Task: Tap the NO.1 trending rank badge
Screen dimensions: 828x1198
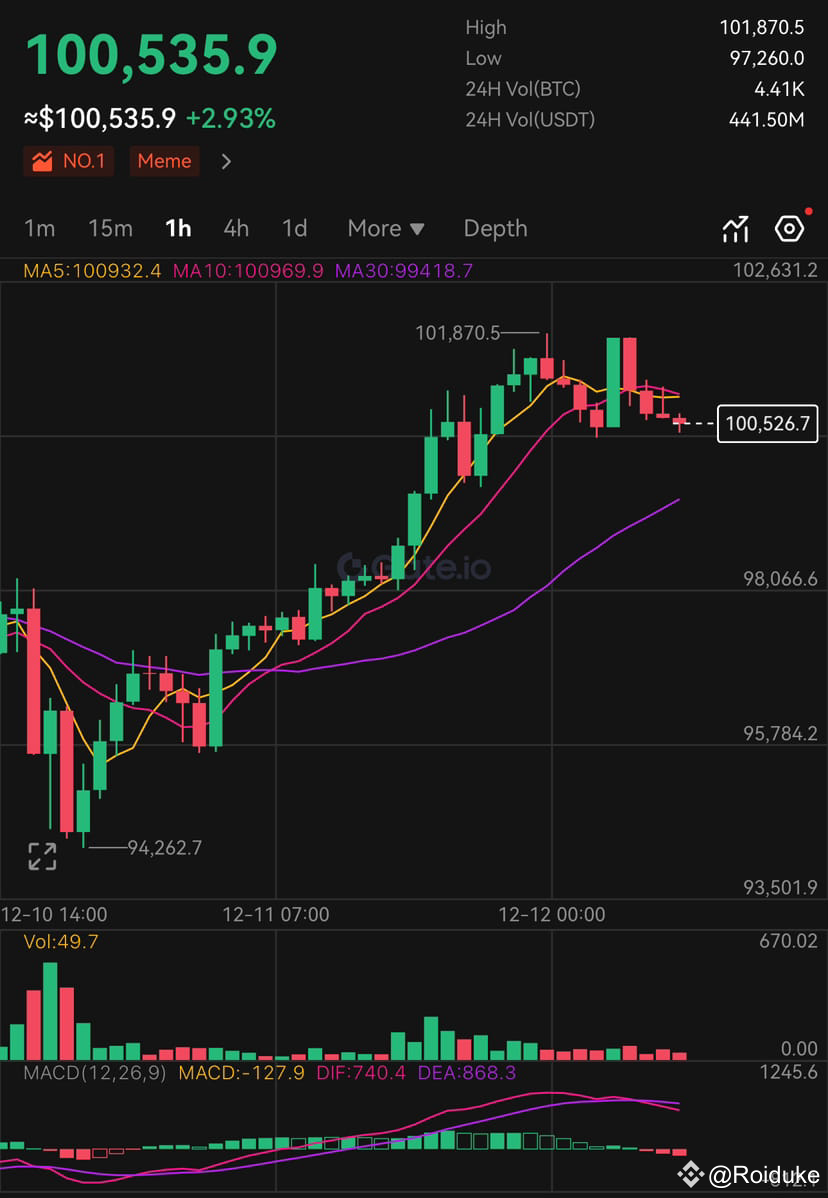Action: click(69, 161)
